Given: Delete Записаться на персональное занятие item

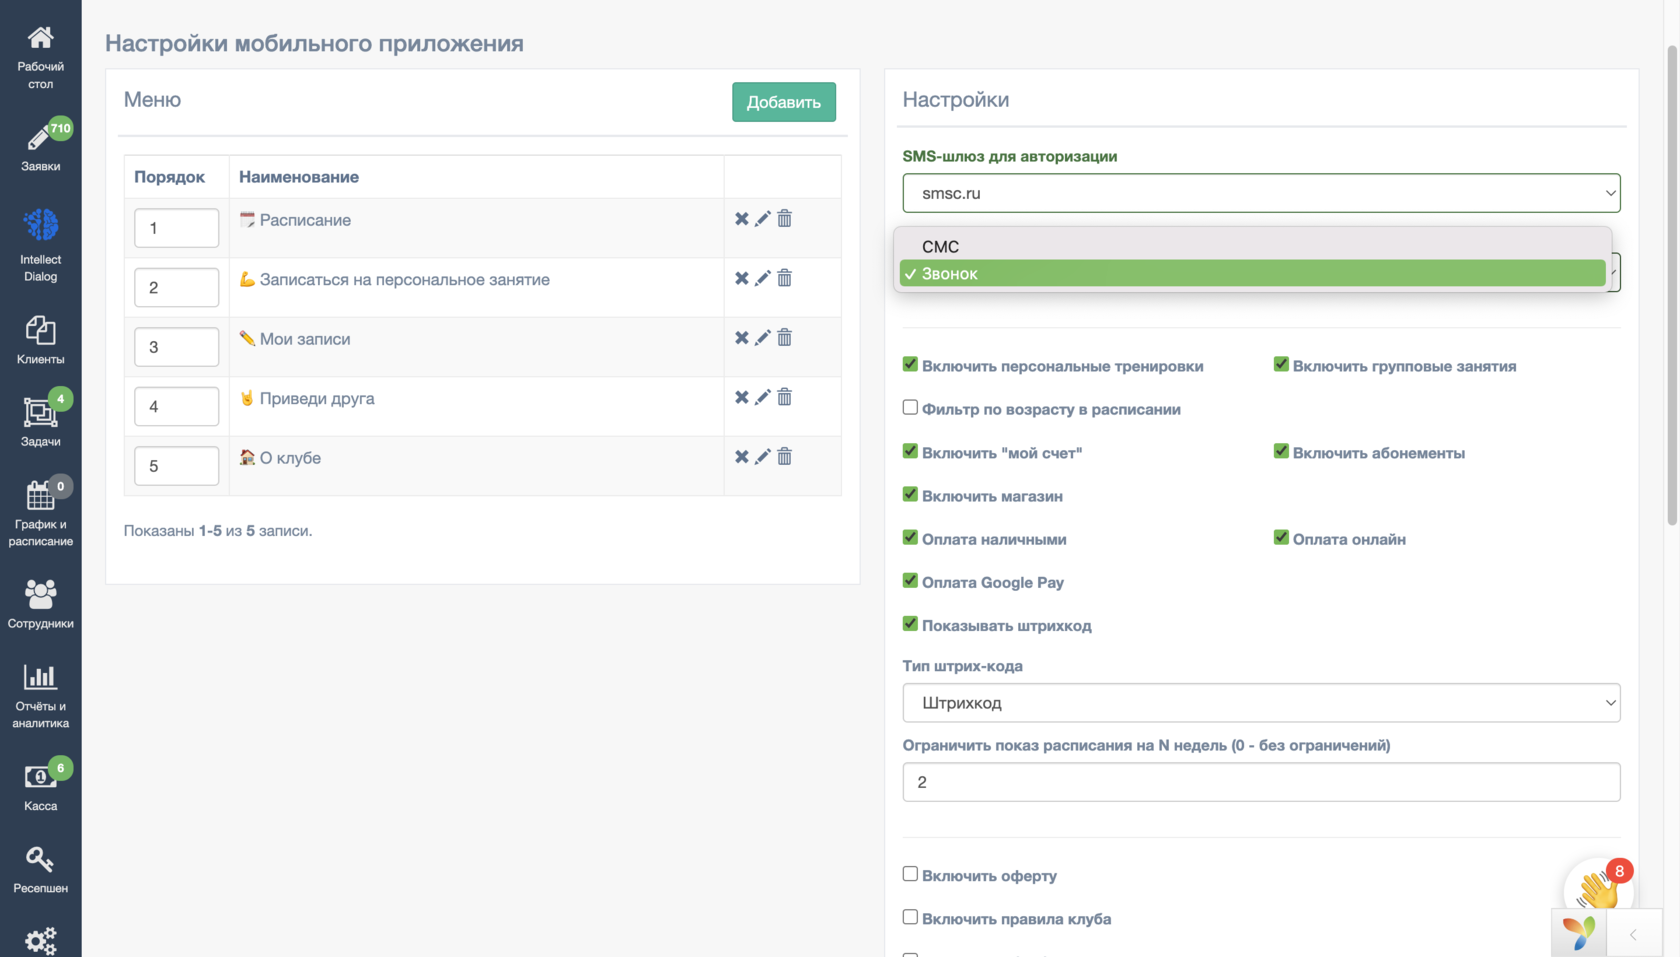Looking at the screenshot, I should (785, 278).
